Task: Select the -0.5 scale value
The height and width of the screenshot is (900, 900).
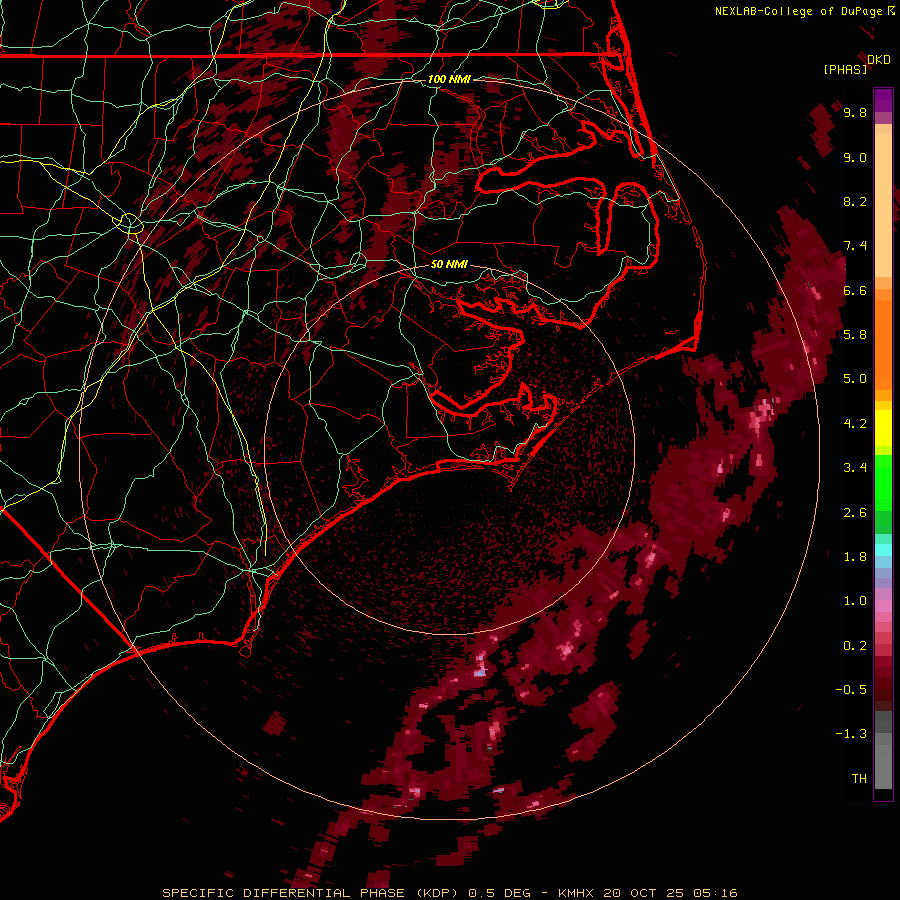Action: pos(851,690)
